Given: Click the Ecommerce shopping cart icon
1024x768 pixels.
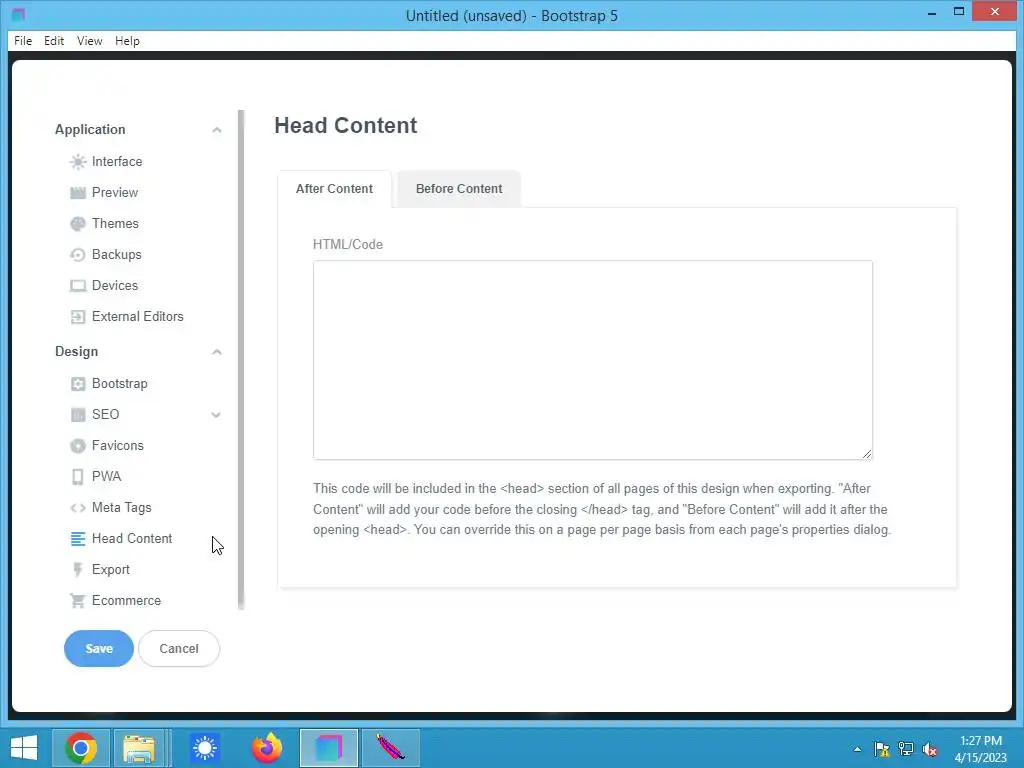Looking at the screenshot, I should pyautogui.click(x=78, y=601).
